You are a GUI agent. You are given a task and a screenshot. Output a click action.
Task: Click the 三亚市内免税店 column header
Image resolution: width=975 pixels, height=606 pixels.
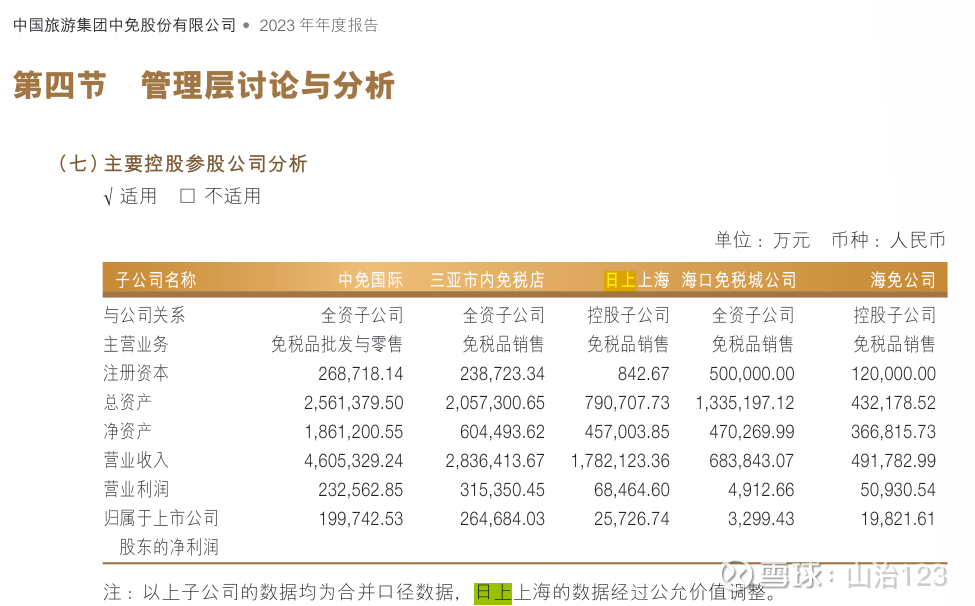[x=488, y=280]
